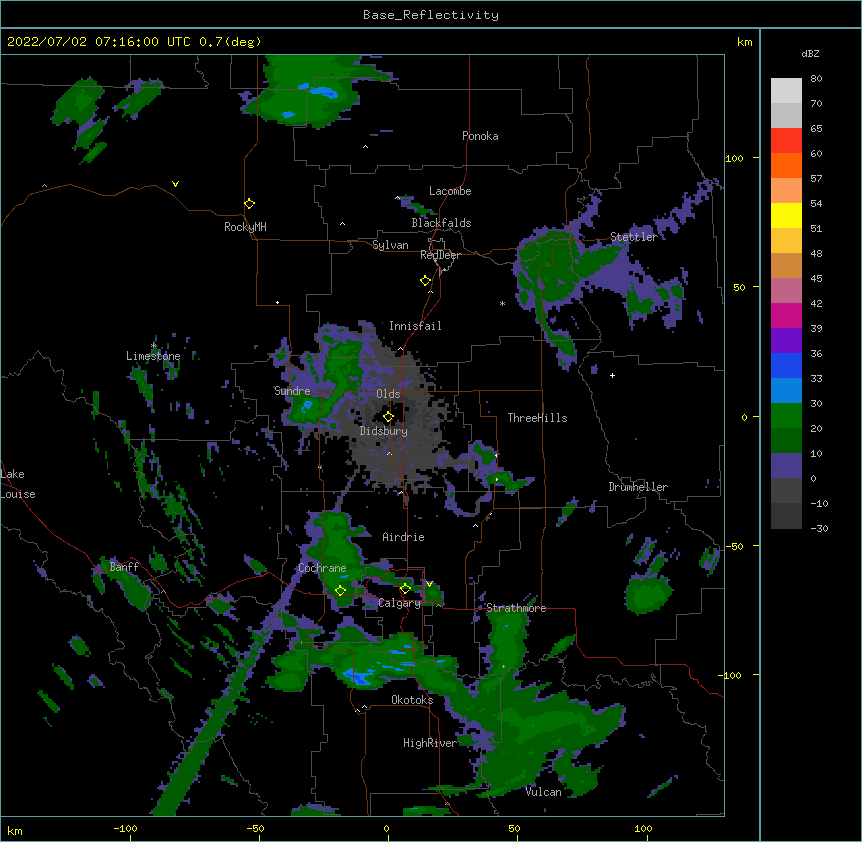862x842 pixels.
Task: Click the Blackfalds city label
Action: click(441, 223)
